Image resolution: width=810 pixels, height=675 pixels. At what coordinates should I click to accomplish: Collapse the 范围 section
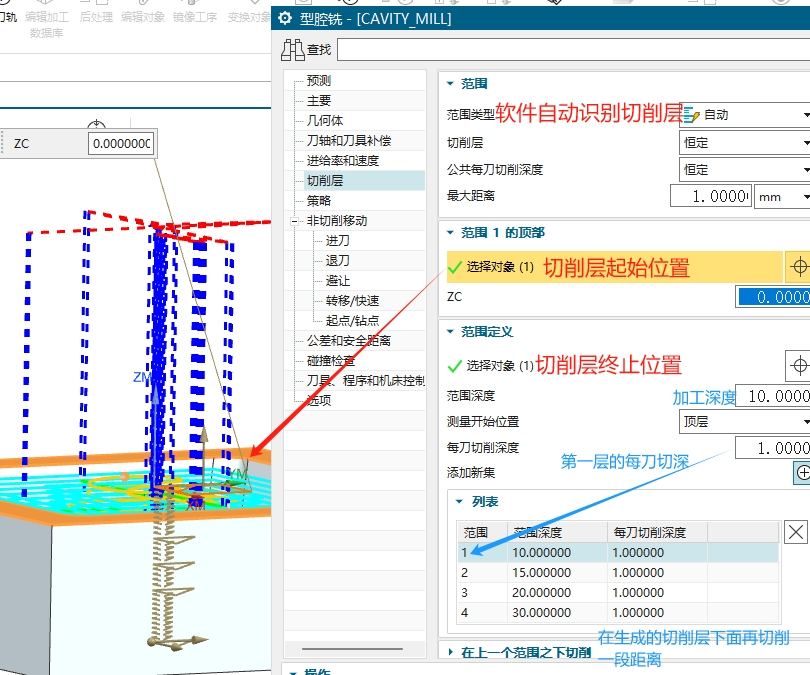pos(450,84)
